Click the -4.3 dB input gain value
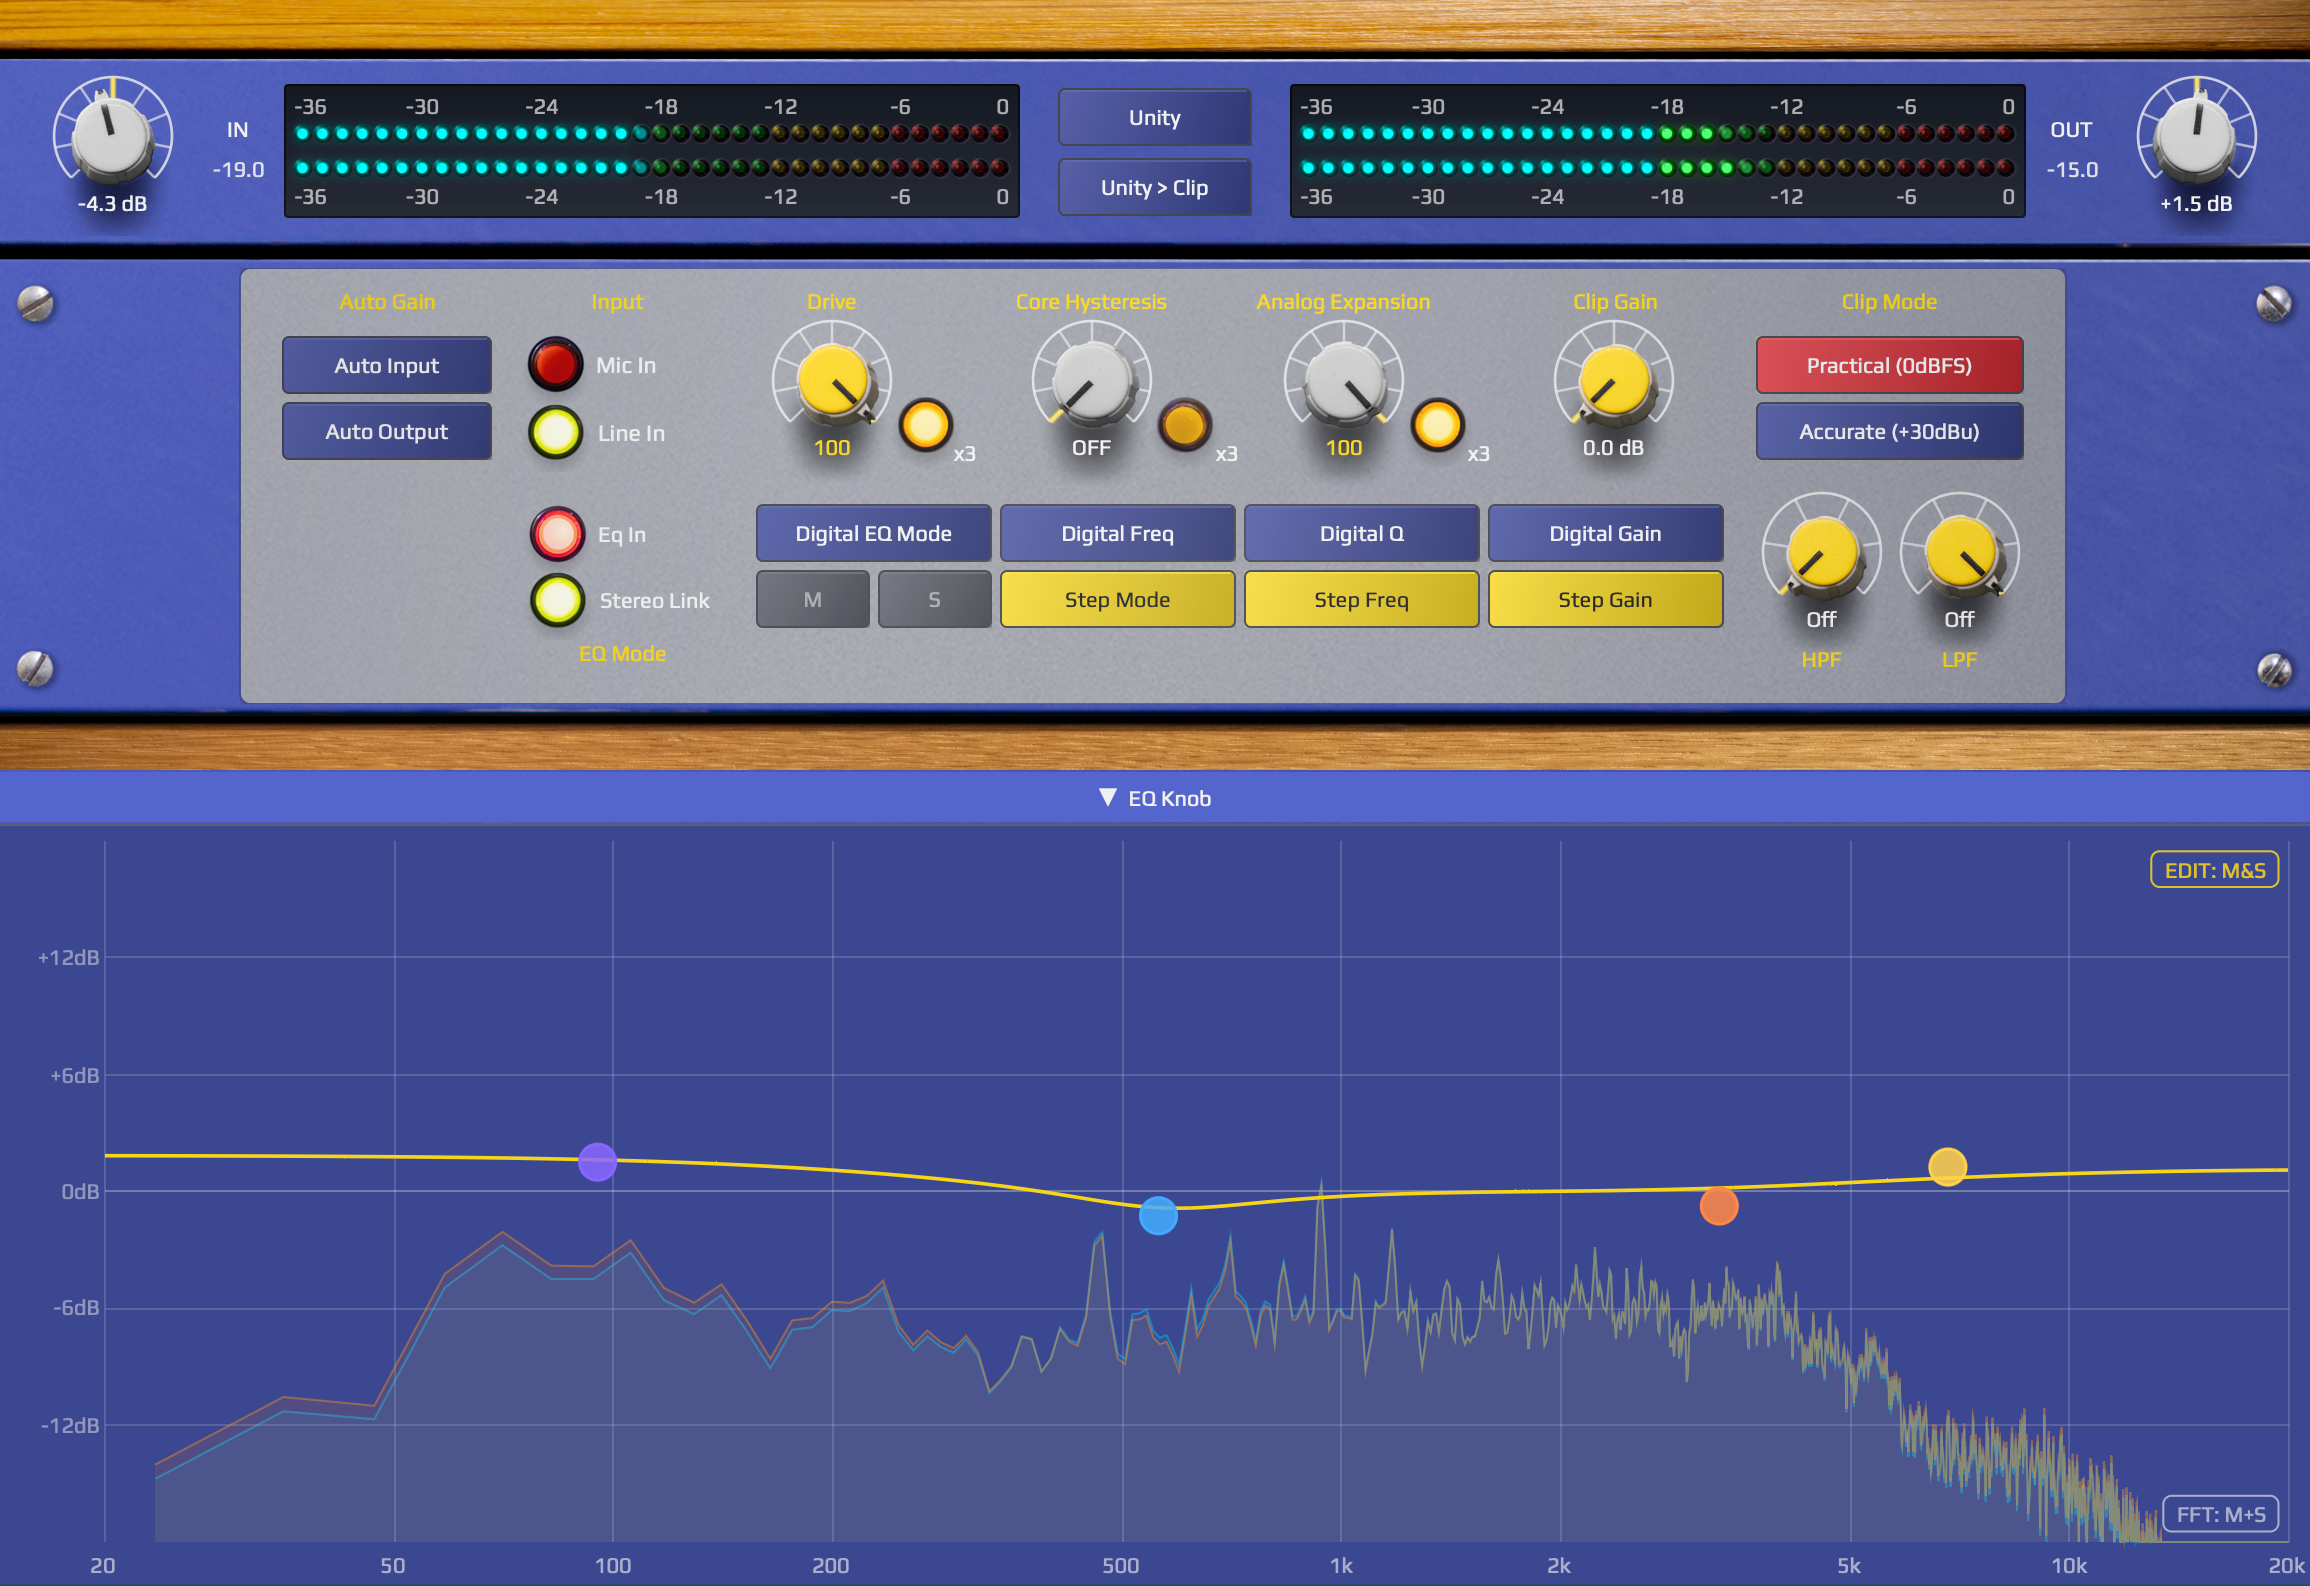2310x1586 pixels. pyautogui.click(x=112, y=204)
